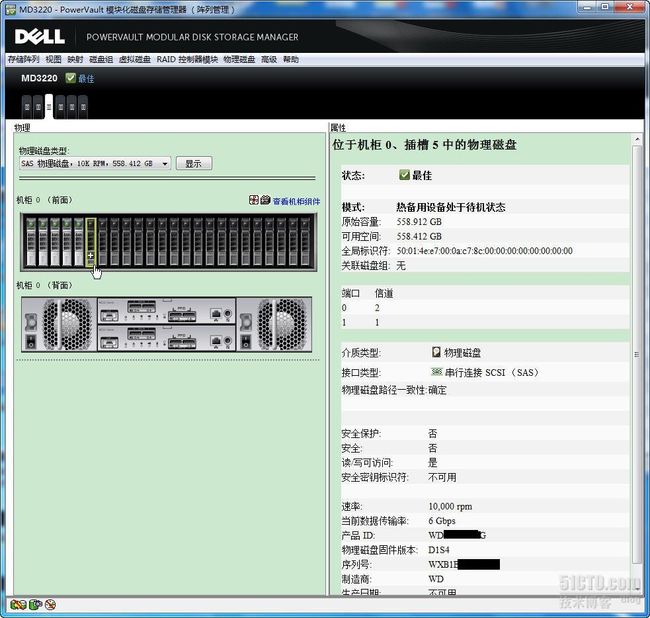Click the raw capacity value 558.912 GB

point(419,222)
